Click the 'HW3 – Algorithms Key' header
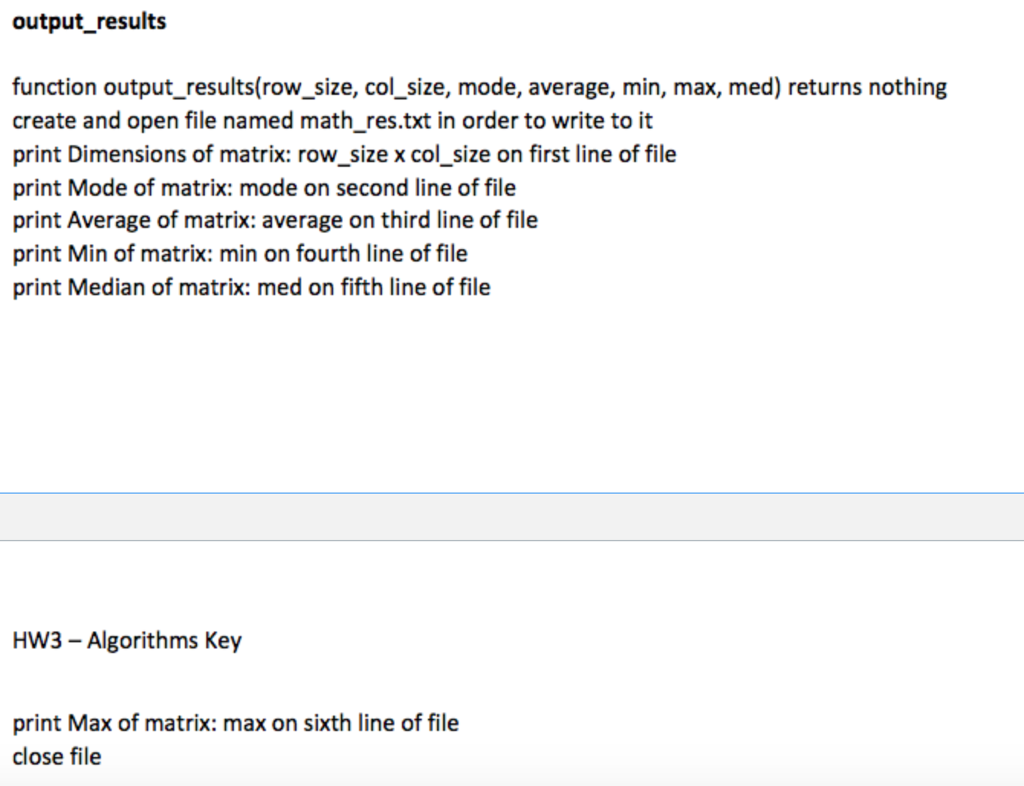Viewport: 1024px width, 786px height. (127, 641)
